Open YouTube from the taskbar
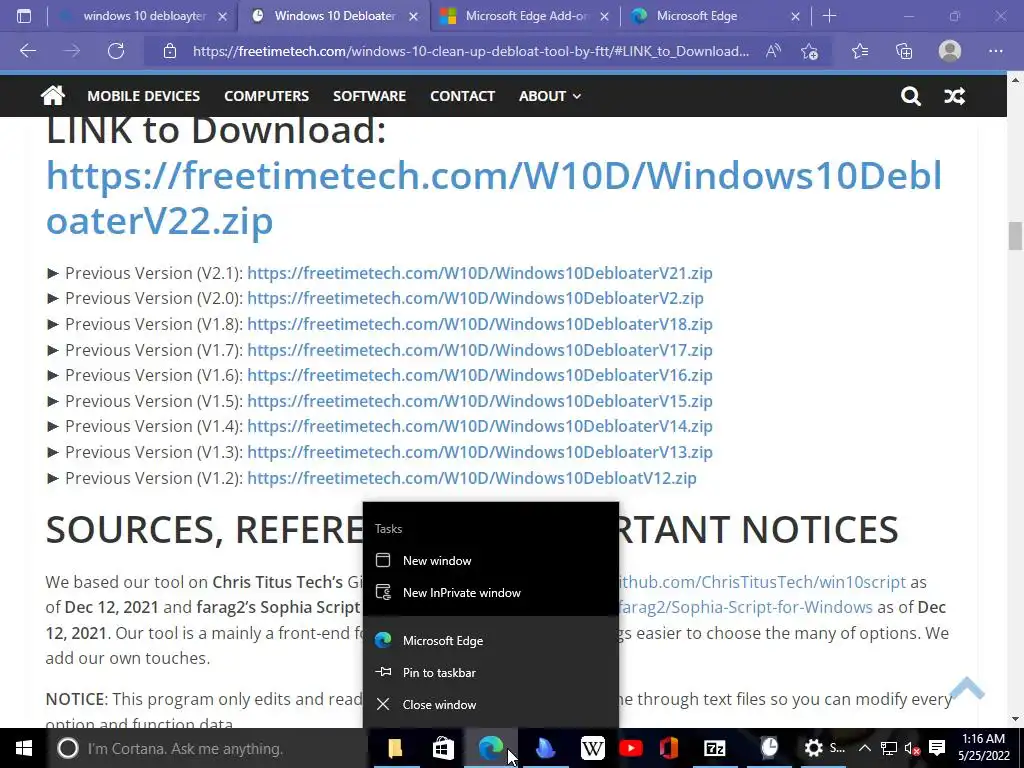Image resolution: width=1024 pixels, height=768 pixels. (630, 748)
